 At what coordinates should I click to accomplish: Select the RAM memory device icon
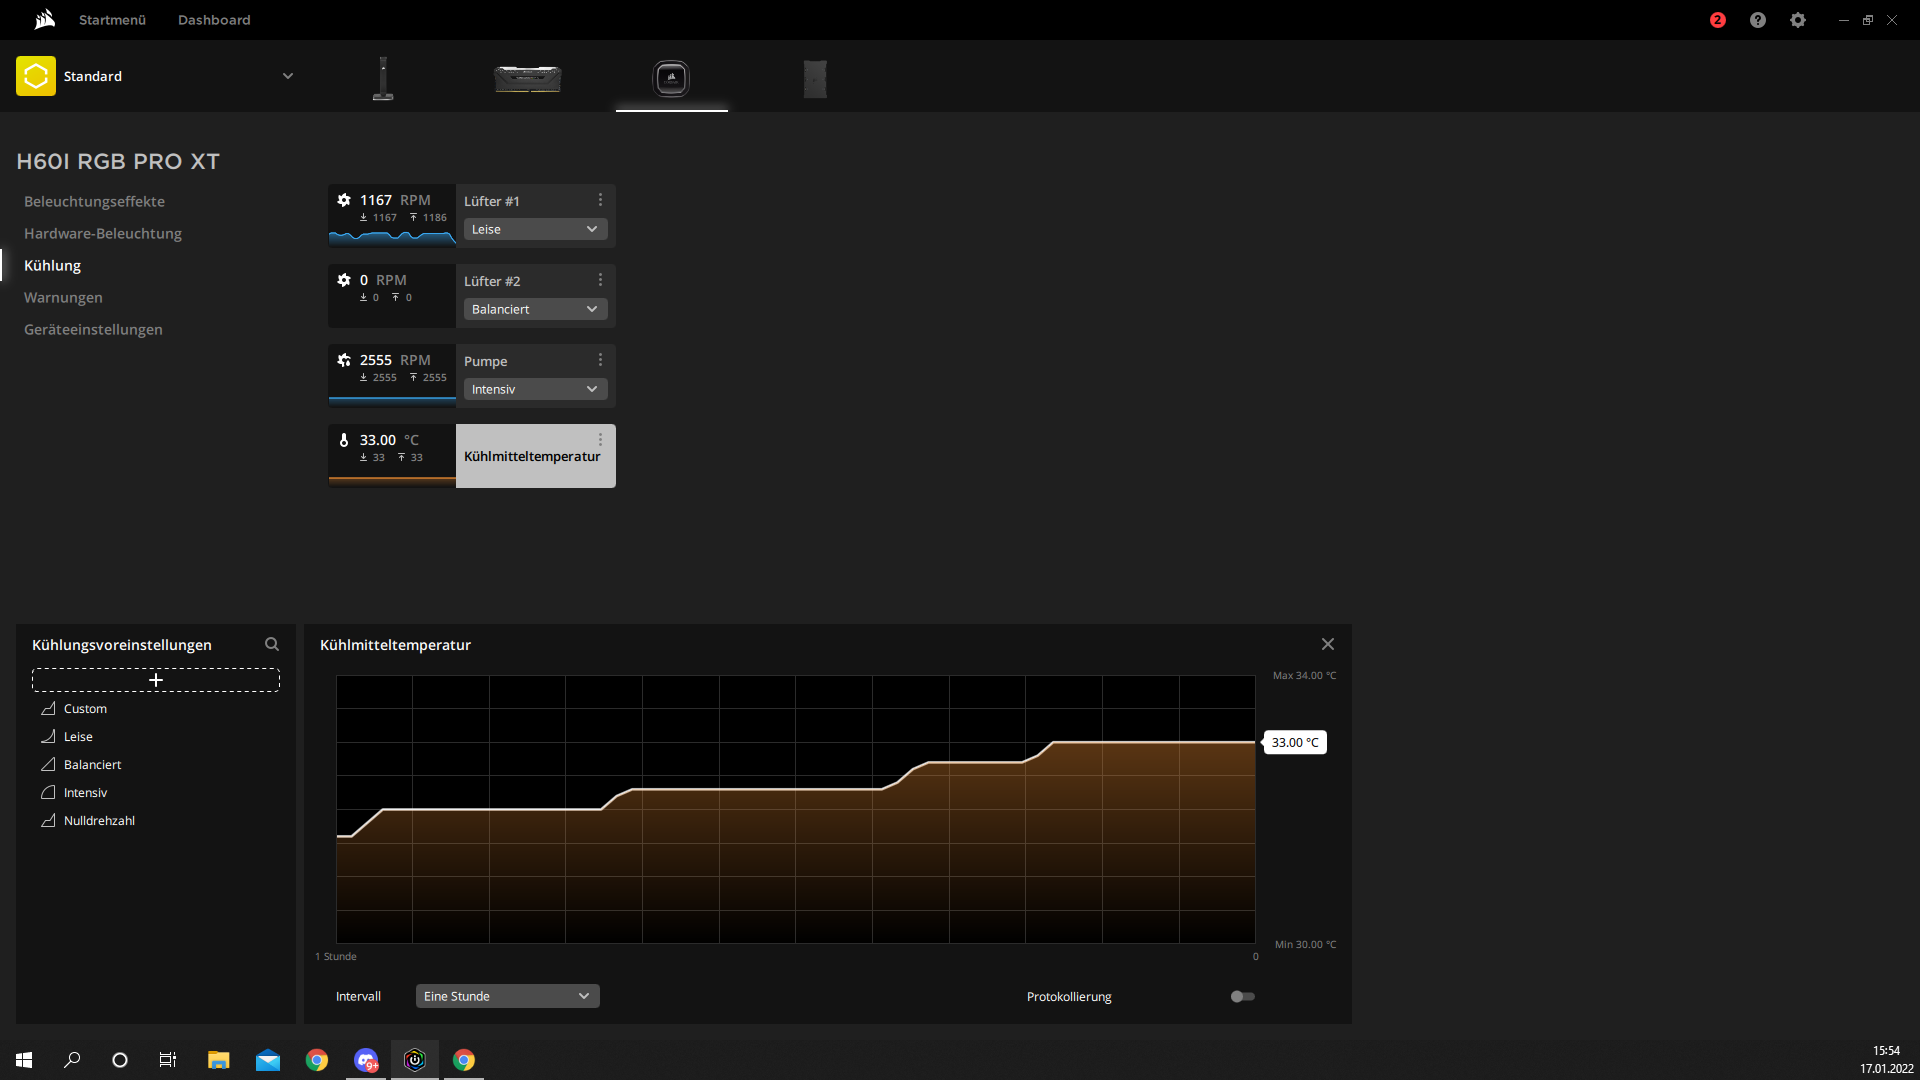[528, 78]
